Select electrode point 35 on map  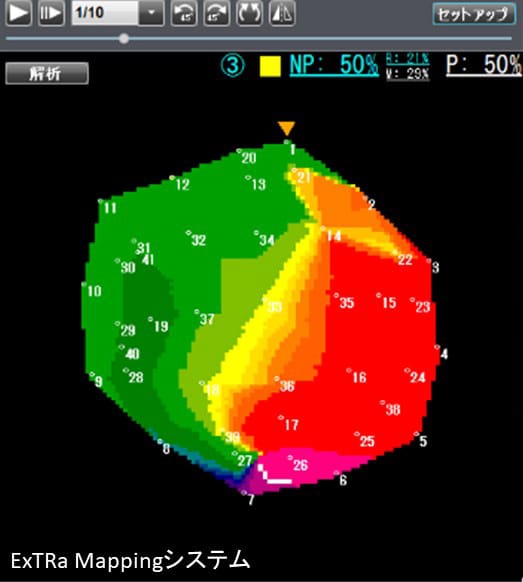point(344,301)
